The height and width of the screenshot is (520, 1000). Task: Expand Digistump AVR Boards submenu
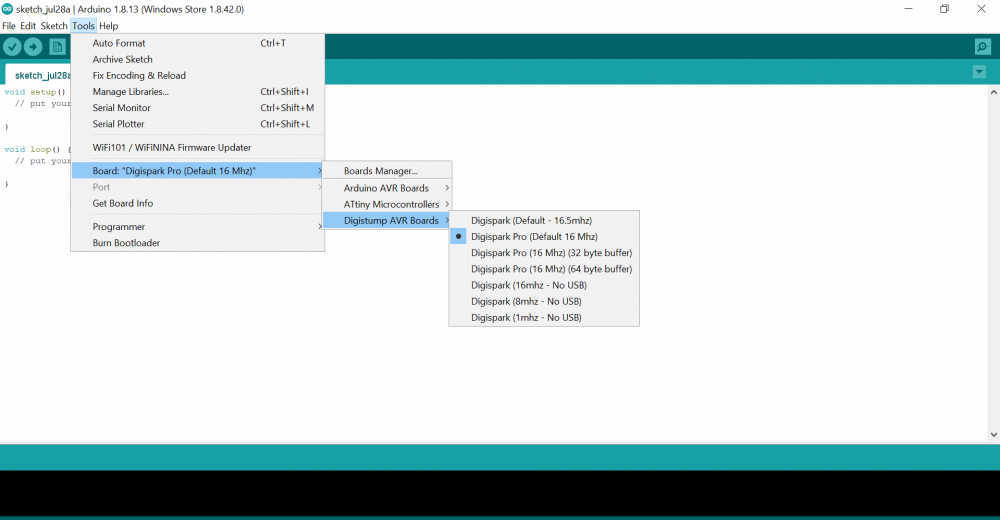point(387,221)
